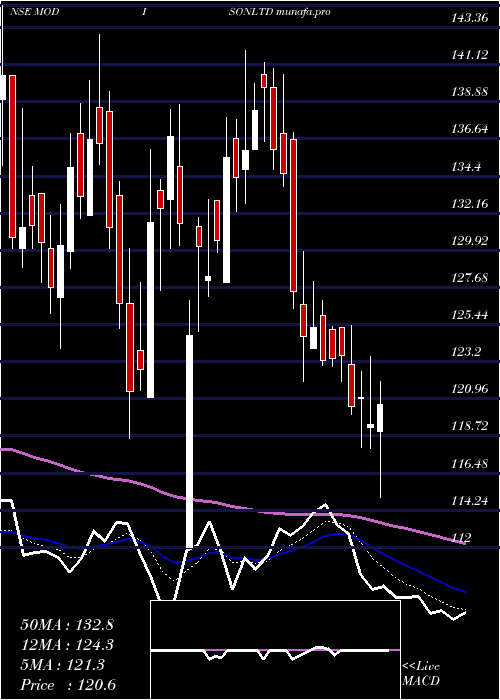Image resolution: width=500 pixels, height=700 pixels.
Task: Click the 141.12 price axis label
Action: (469, 55)
